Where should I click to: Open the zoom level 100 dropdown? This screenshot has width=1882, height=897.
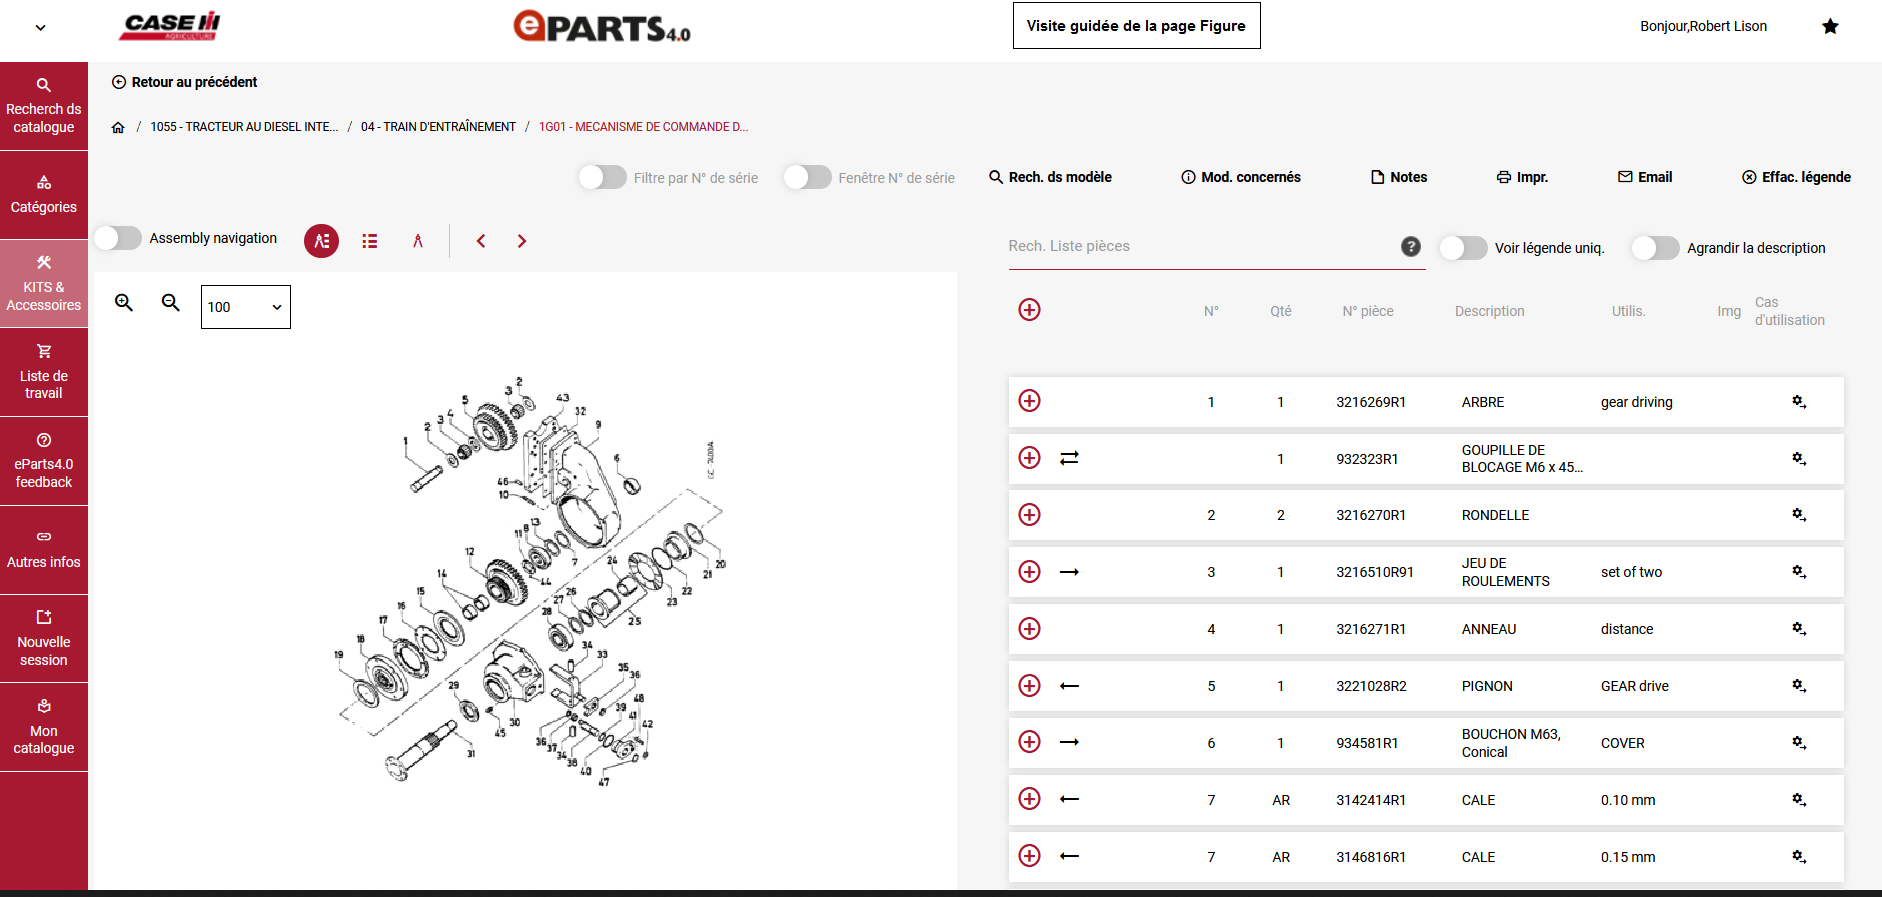click(246, 307)
